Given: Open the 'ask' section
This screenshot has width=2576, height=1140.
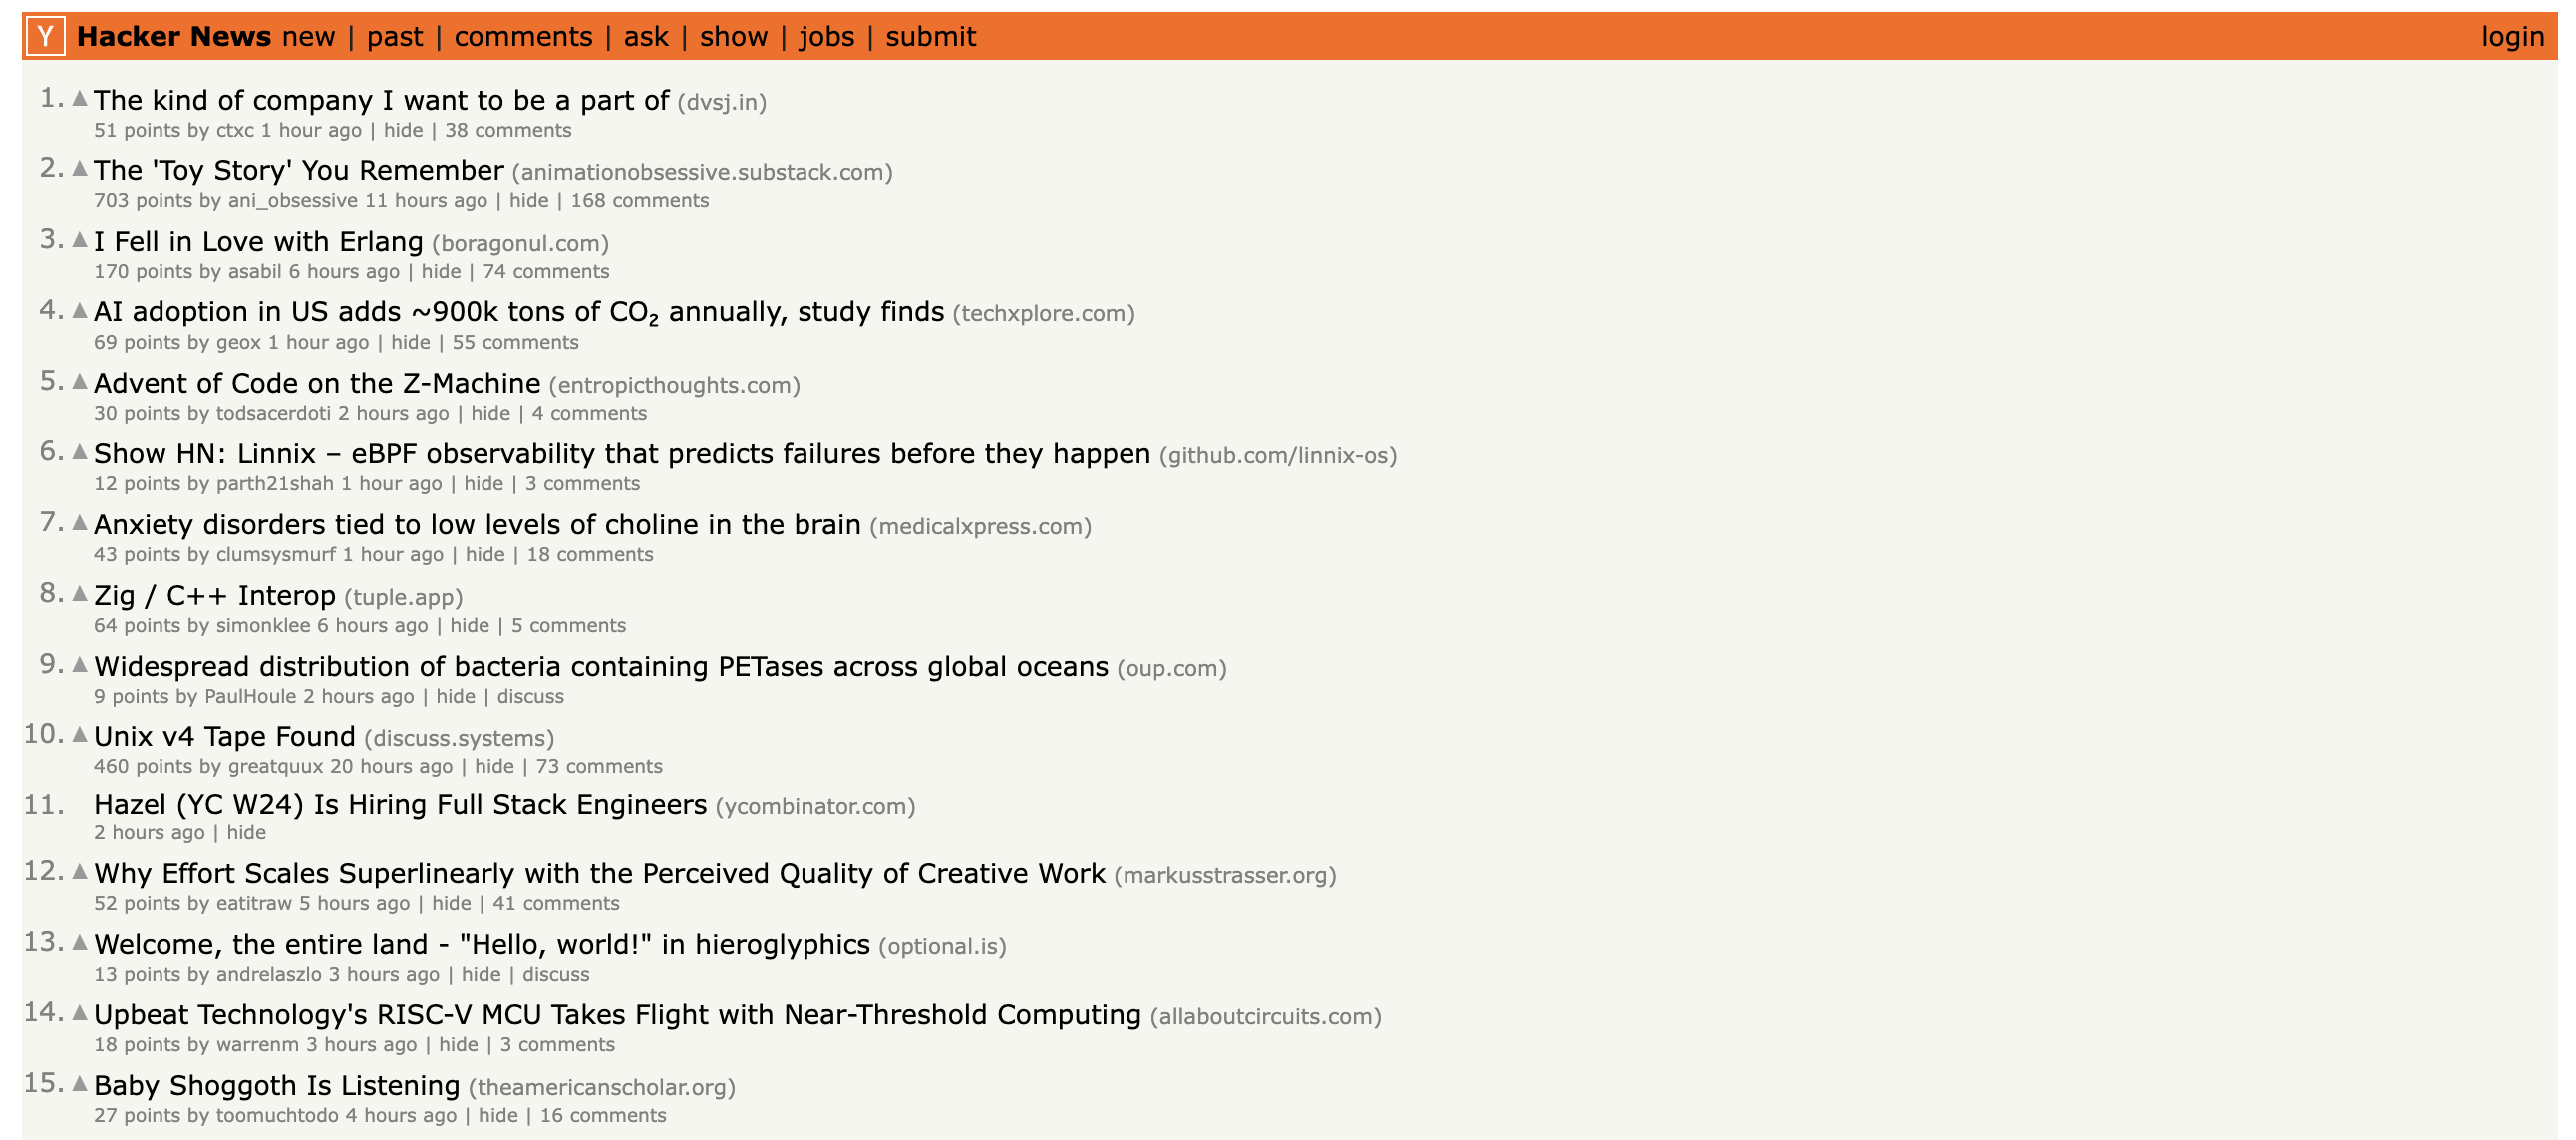Looking at the screenshot, I should 646,37.
